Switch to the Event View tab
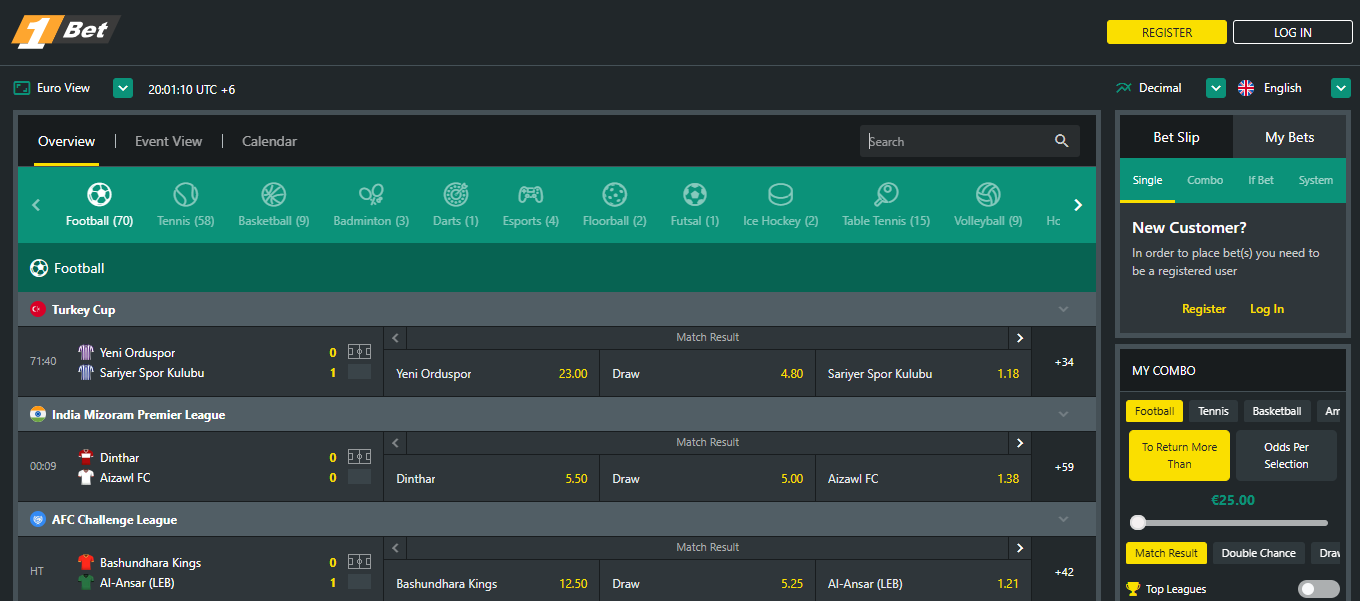 tap(168, 141)
